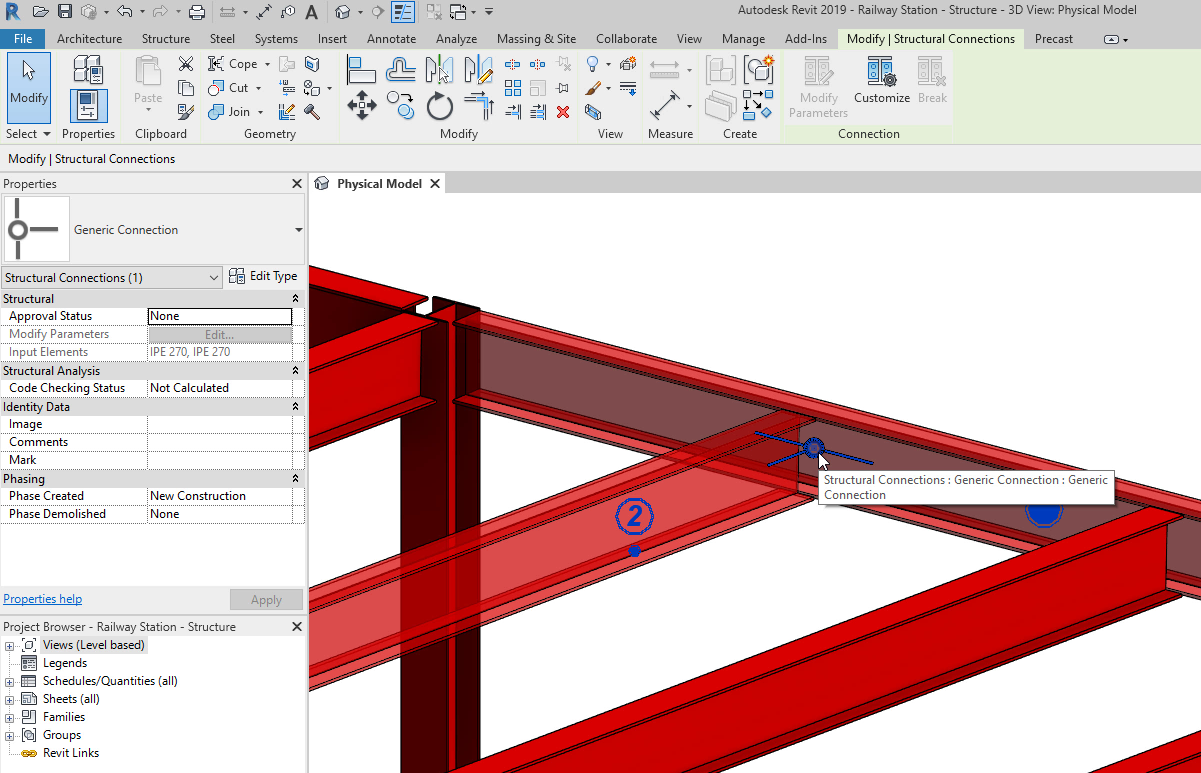Image resolution: width=1201 pixels, height=773 pixels.
Task: Click the Align tool icon
Action: point(361,70)
